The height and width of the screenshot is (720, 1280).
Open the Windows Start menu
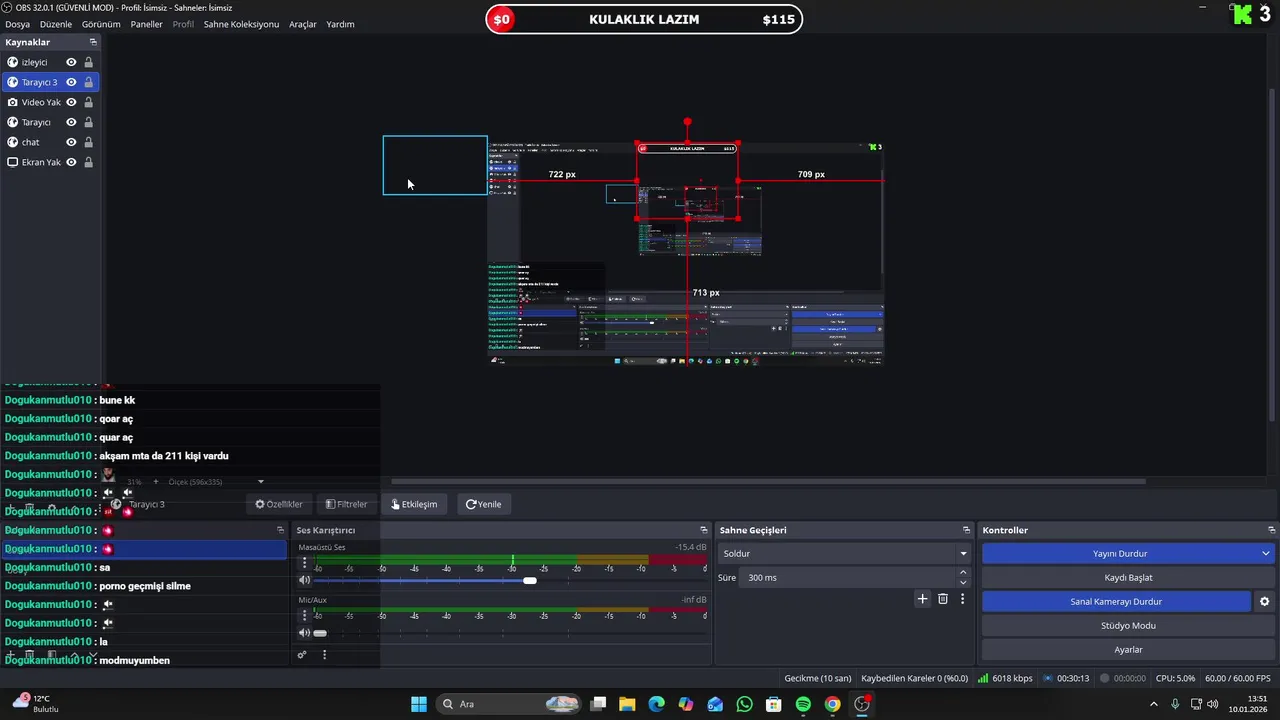tap(419, 704)
